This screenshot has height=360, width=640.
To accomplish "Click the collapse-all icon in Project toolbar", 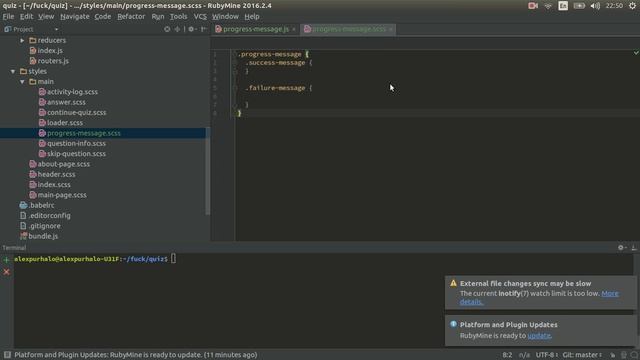I will (177, 29).
